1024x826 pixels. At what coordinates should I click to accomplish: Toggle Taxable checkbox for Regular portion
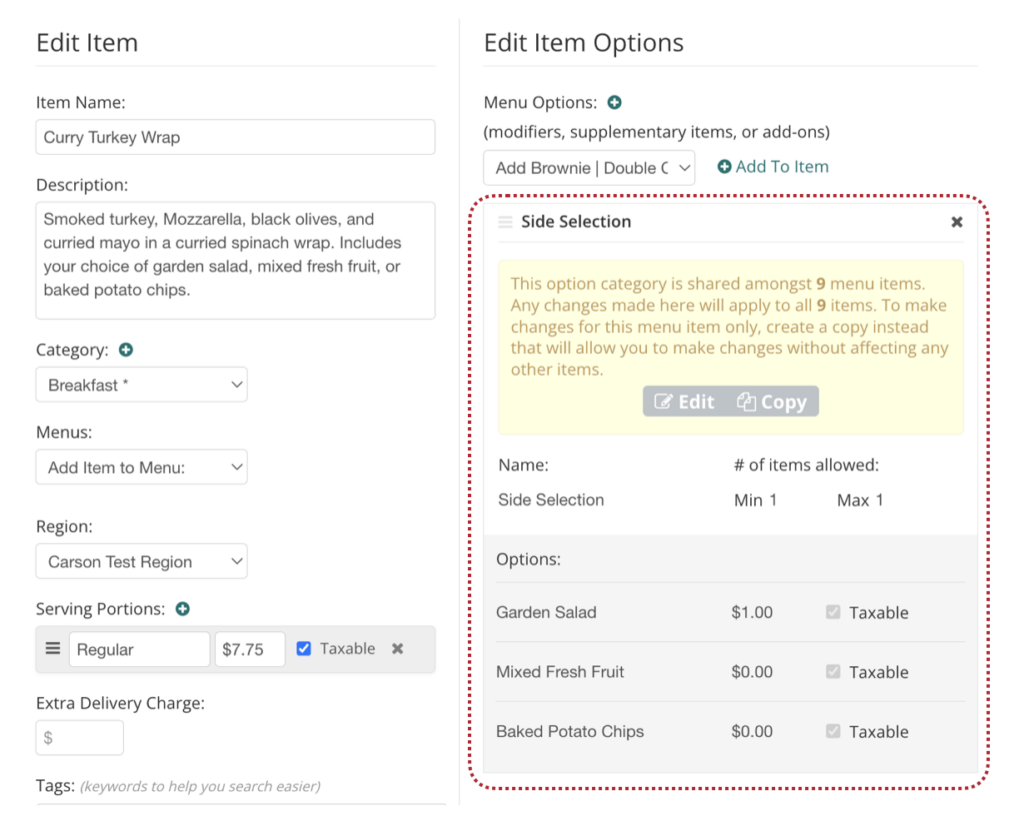click(x=304, y=649)
